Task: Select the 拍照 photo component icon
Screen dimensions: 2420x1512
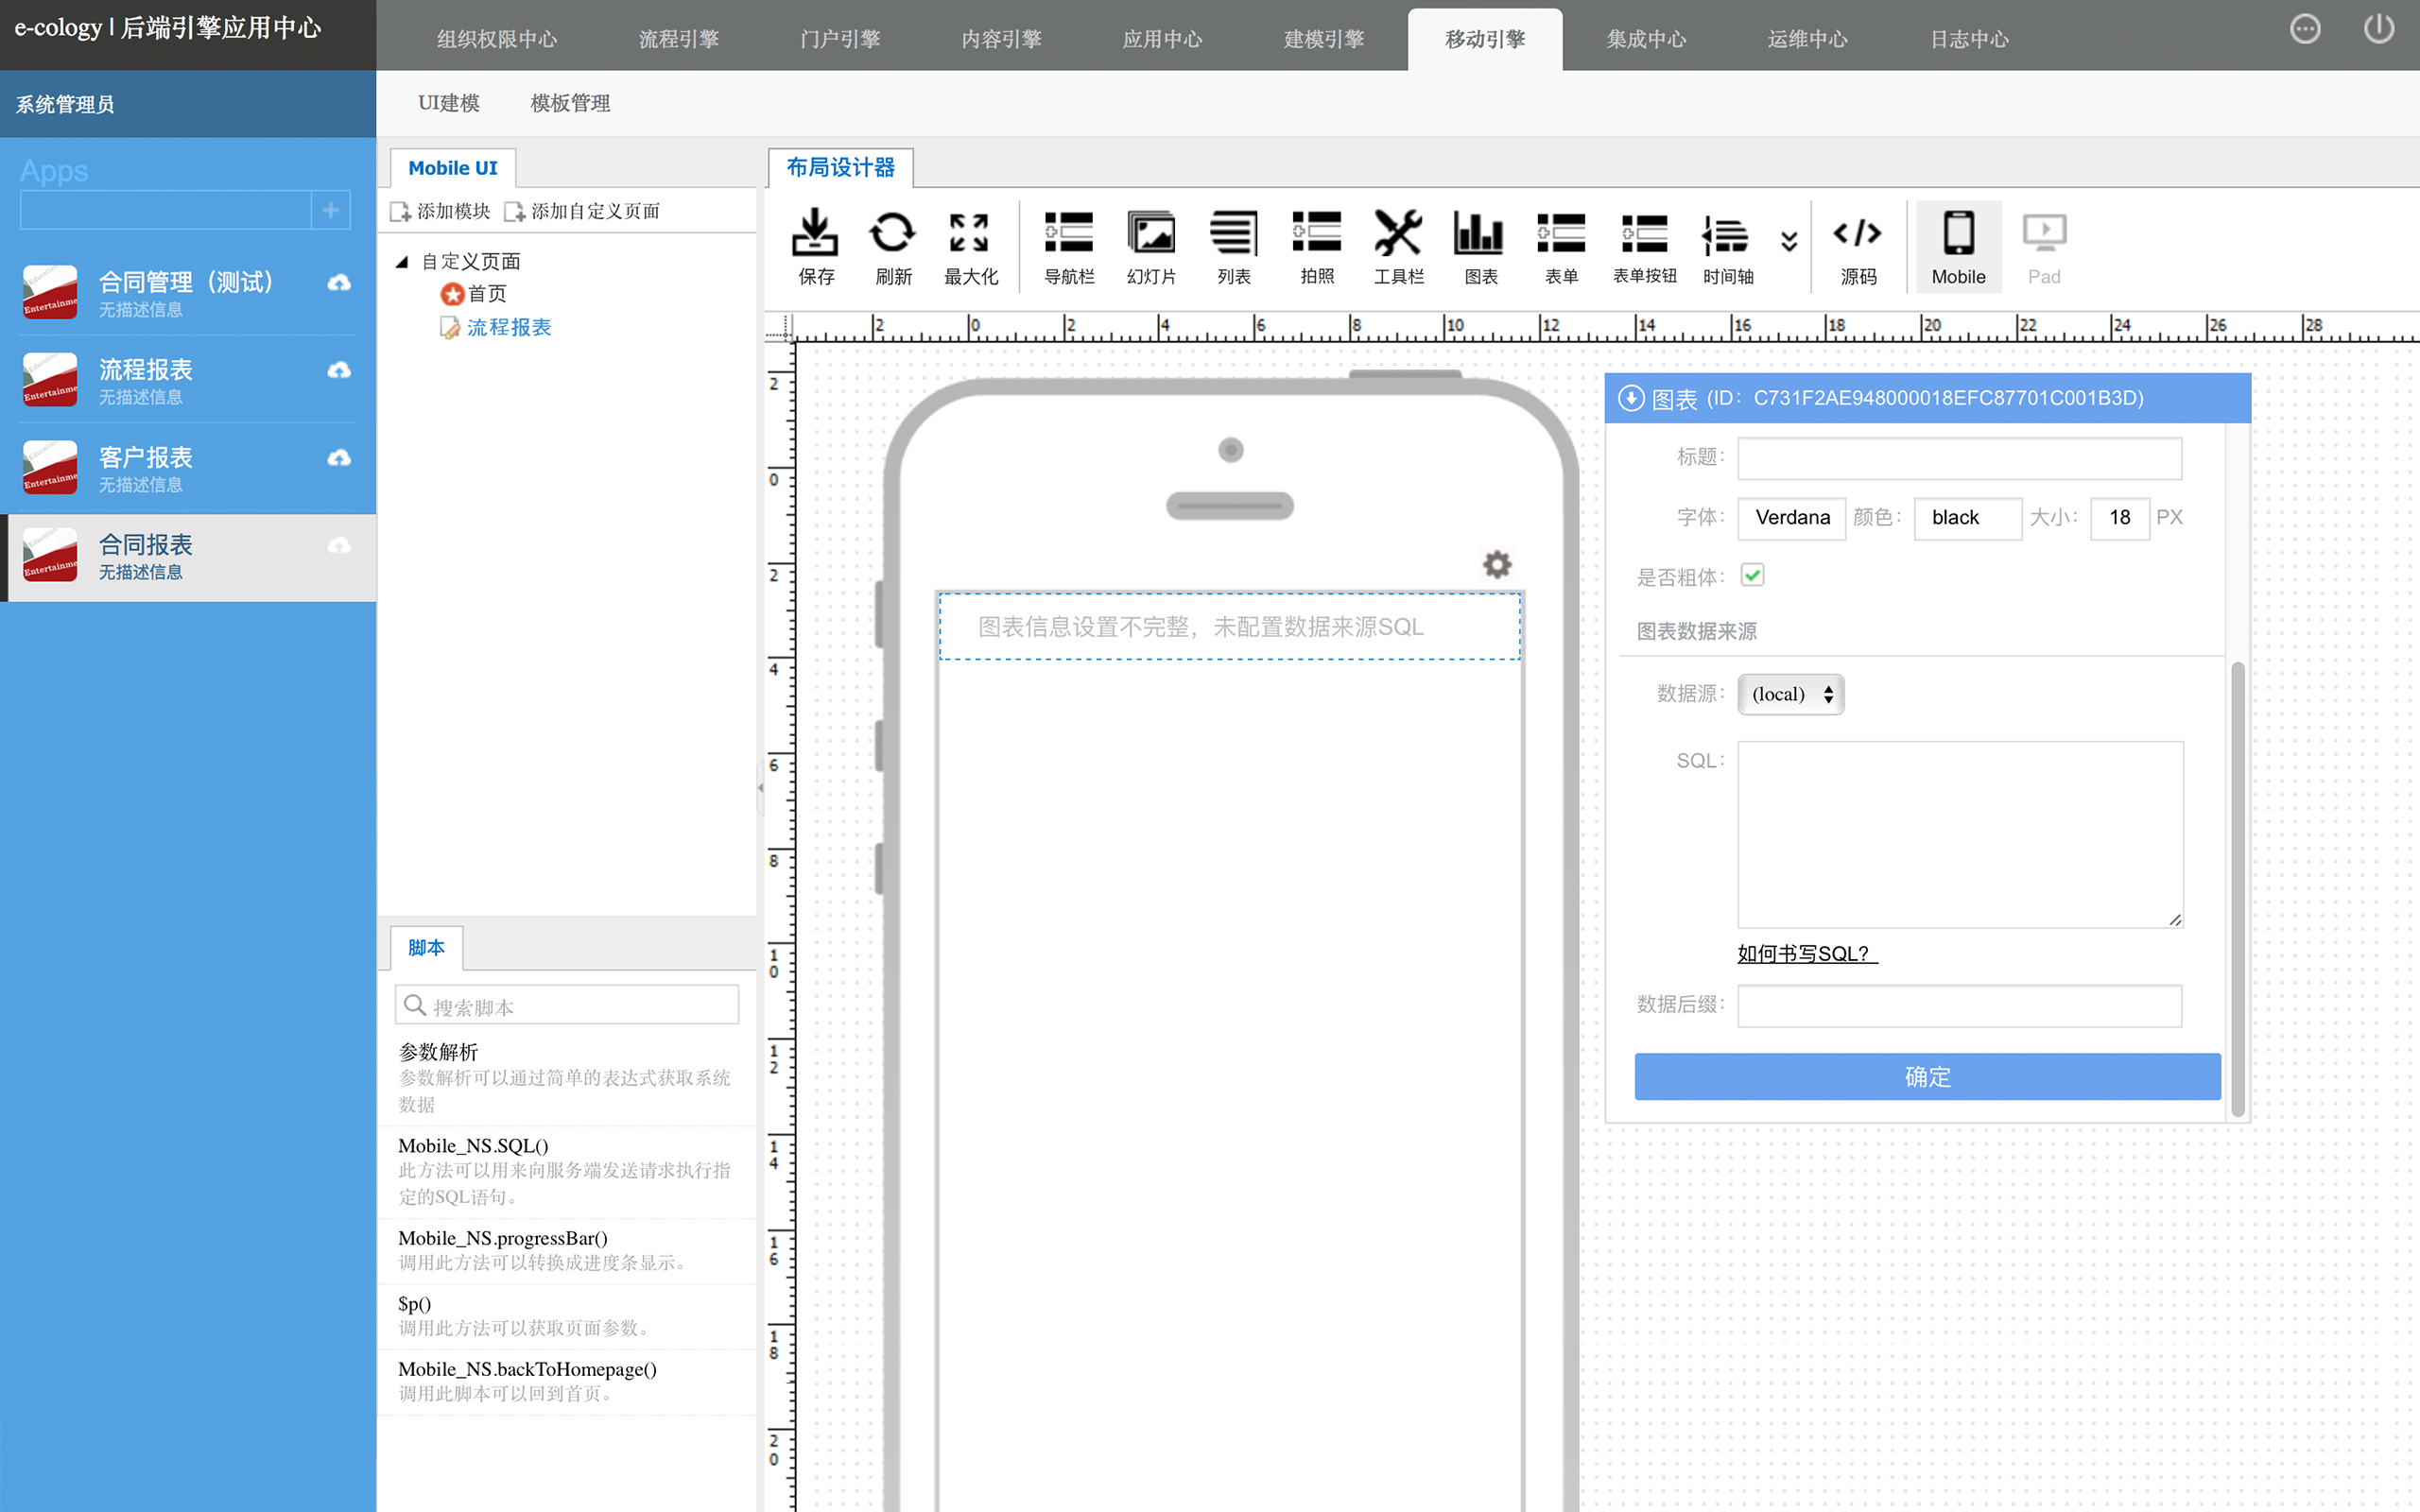Action: [1316, 245]
